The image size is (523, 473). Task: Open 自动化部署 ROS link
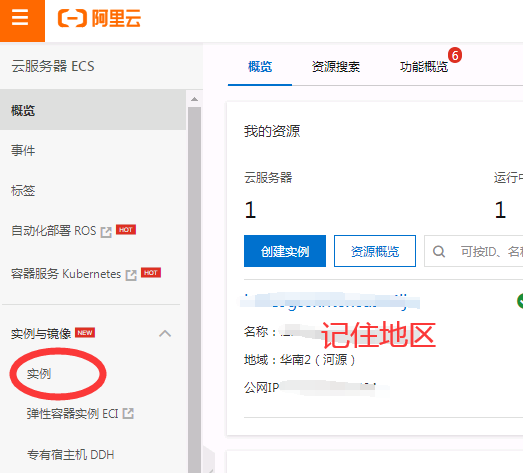(53, 230)
